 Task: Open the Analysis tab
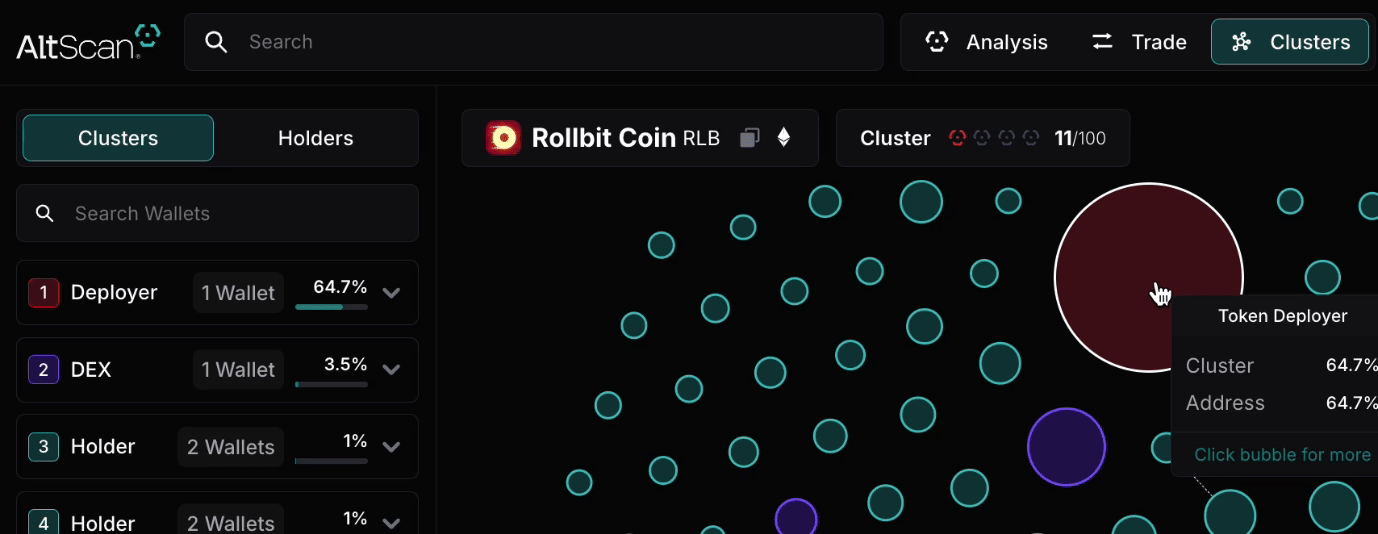(987, 42)
